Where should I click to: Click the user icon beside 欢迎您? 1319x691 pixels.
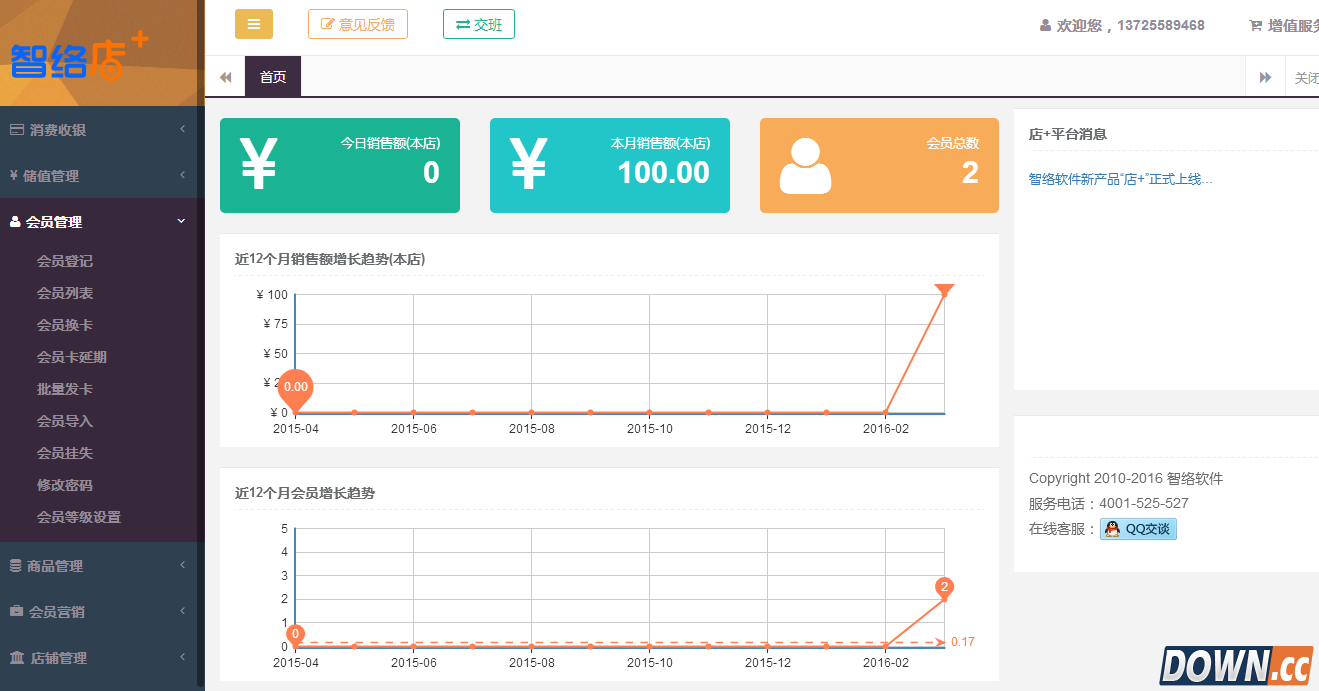coord(1044,25)
